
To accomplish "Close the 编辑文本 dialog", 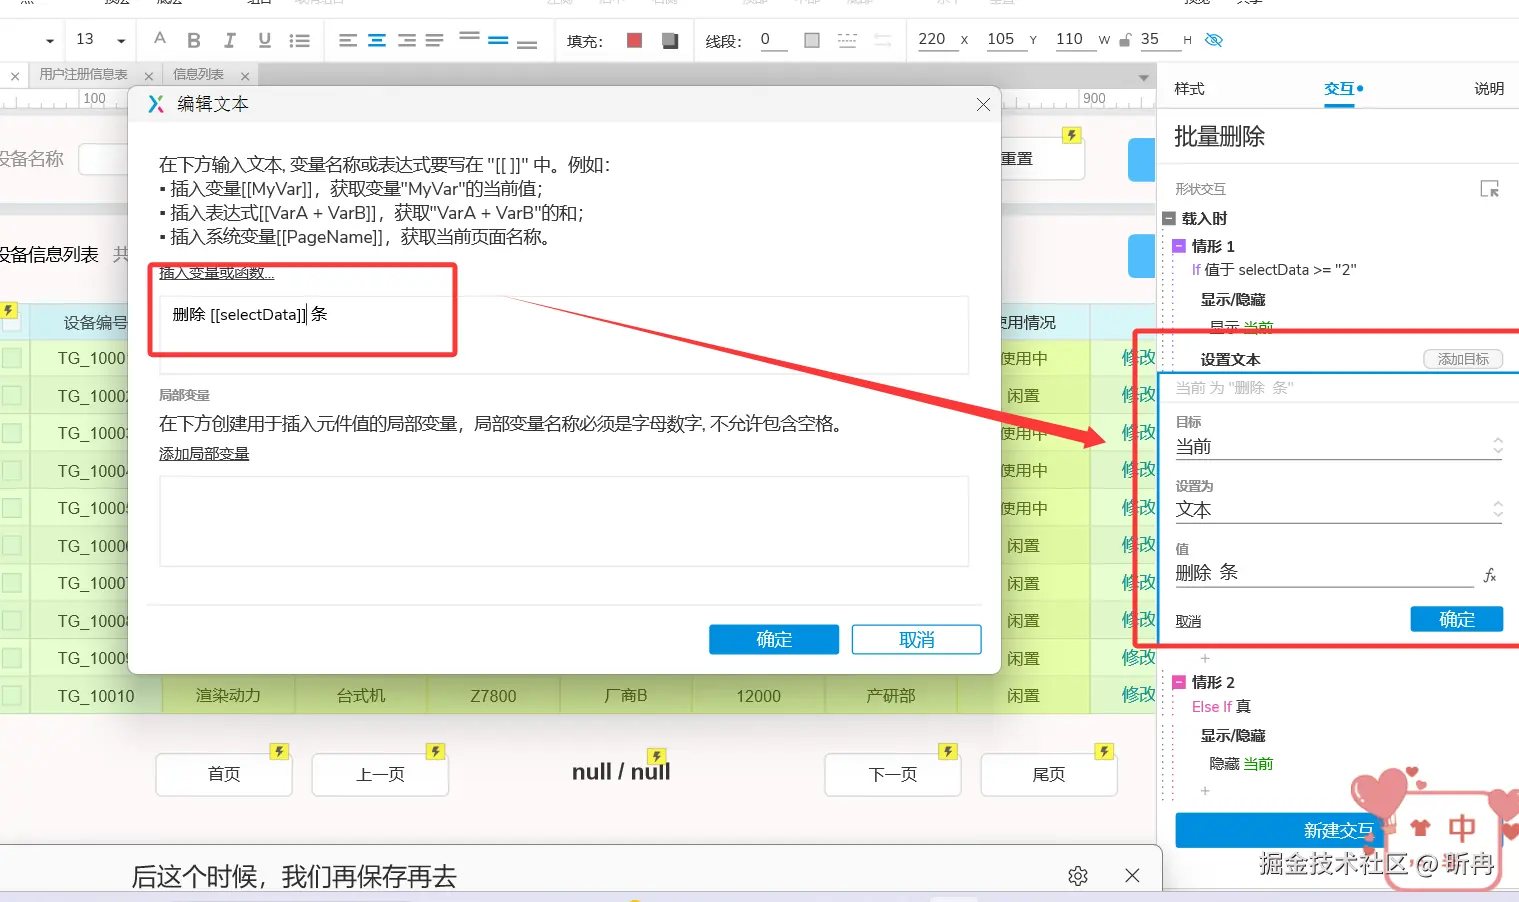I will point(983,104).
